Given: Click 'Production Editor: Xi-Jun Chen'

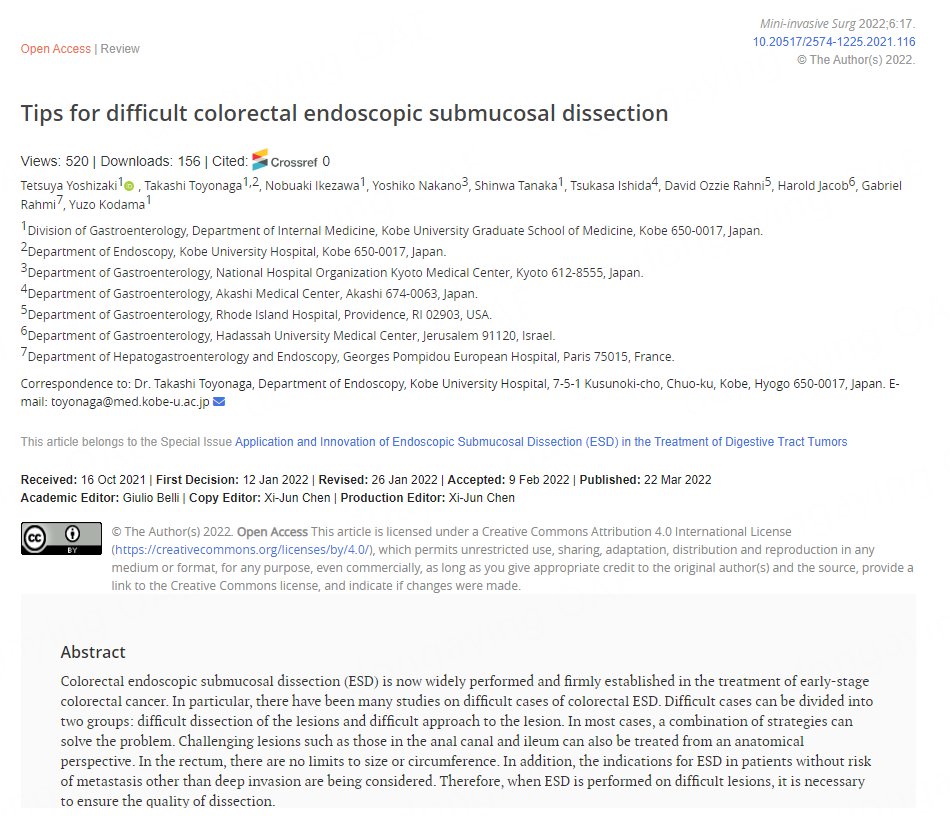Looking at the screenshot, I should [x=428, y=498].
